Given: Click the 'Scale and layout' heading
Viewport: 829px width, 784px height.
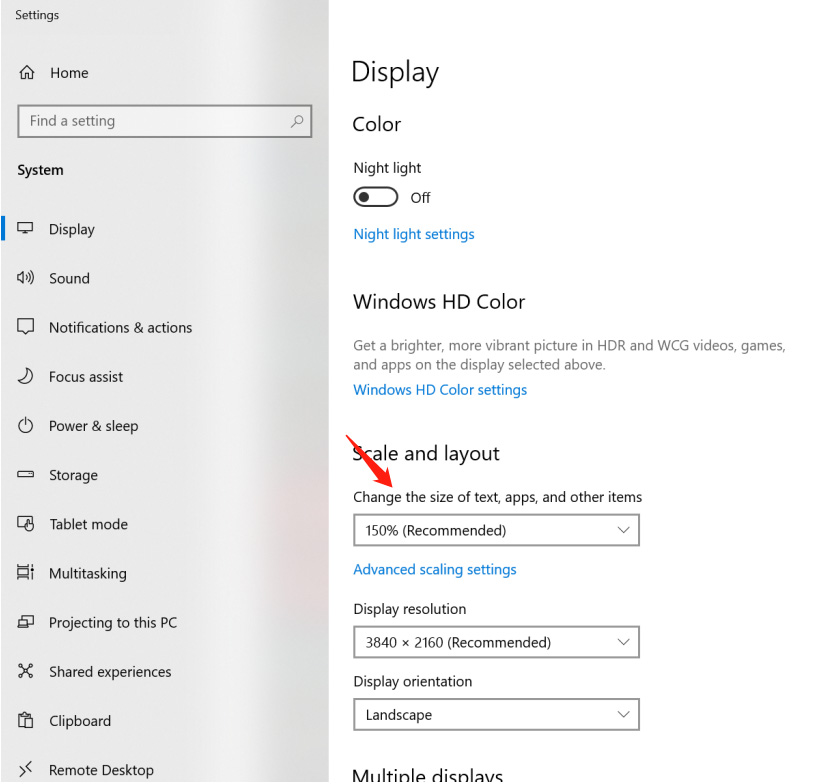Looking at the screenshot, I should point(426,454).
